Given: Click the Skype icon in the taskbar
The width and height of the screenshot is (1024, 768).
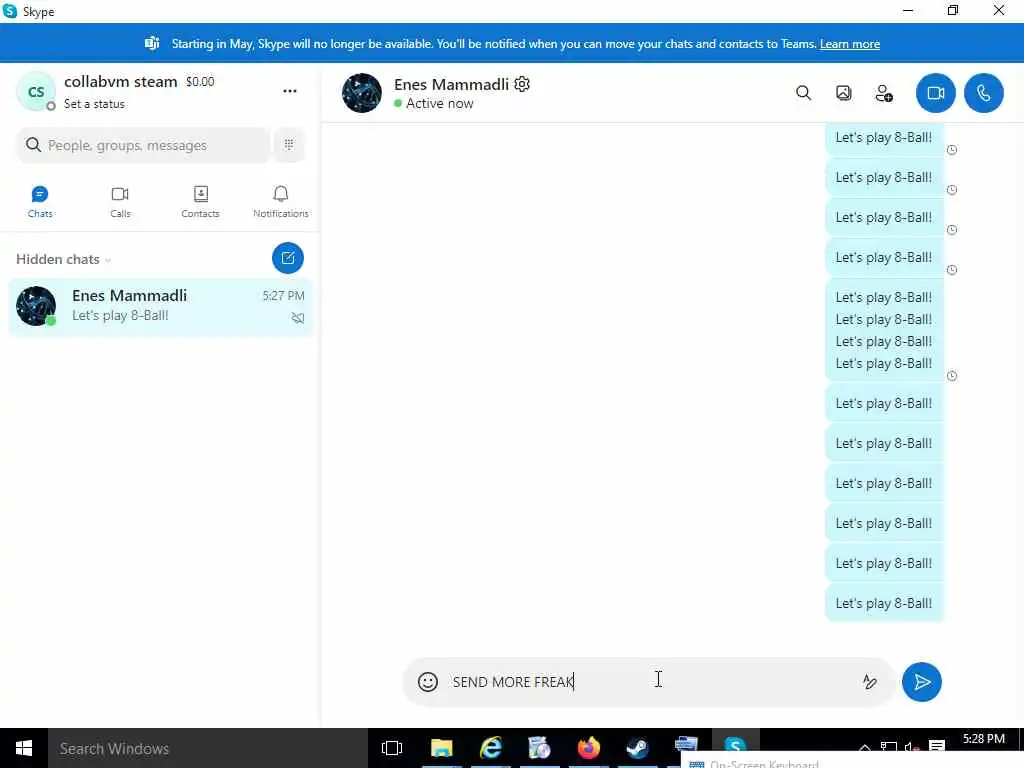Looking at the screenshot, I should tap(735, 744).
